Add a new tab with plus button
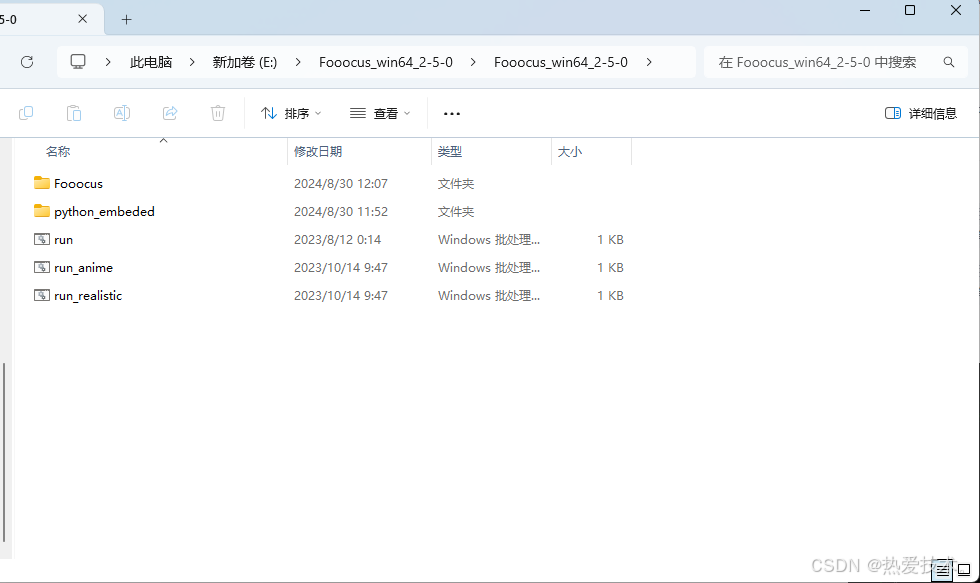Viewport: 980px width, 583px height. 126,20
